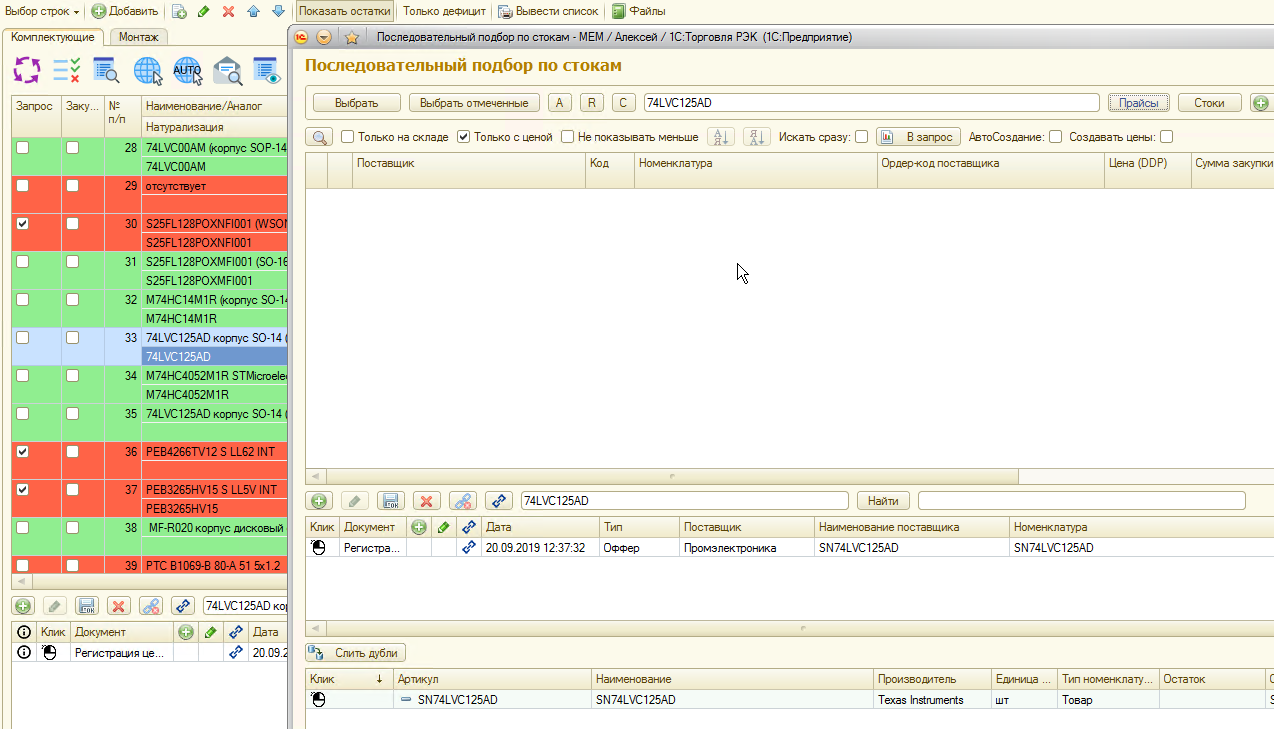Click the purple refresh arrows icon
The width and height of the screenshot is (1274, 729).
click(x=26, y=70)
